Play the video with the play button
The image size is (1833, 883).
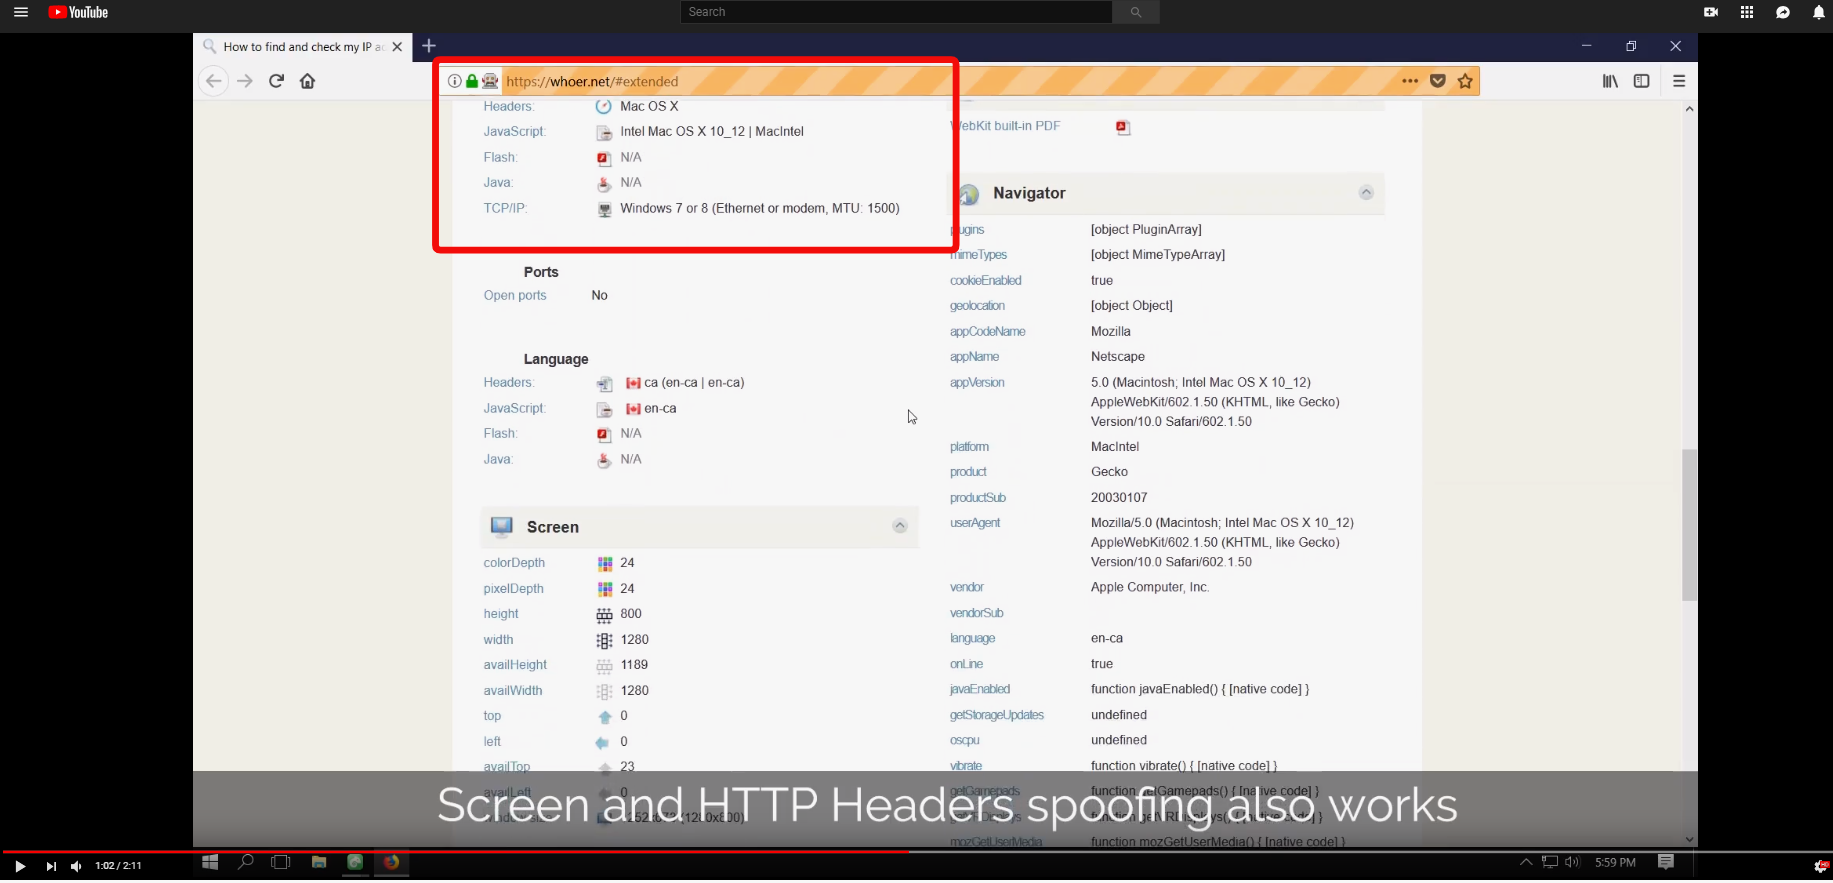click(x=19, y=866)
